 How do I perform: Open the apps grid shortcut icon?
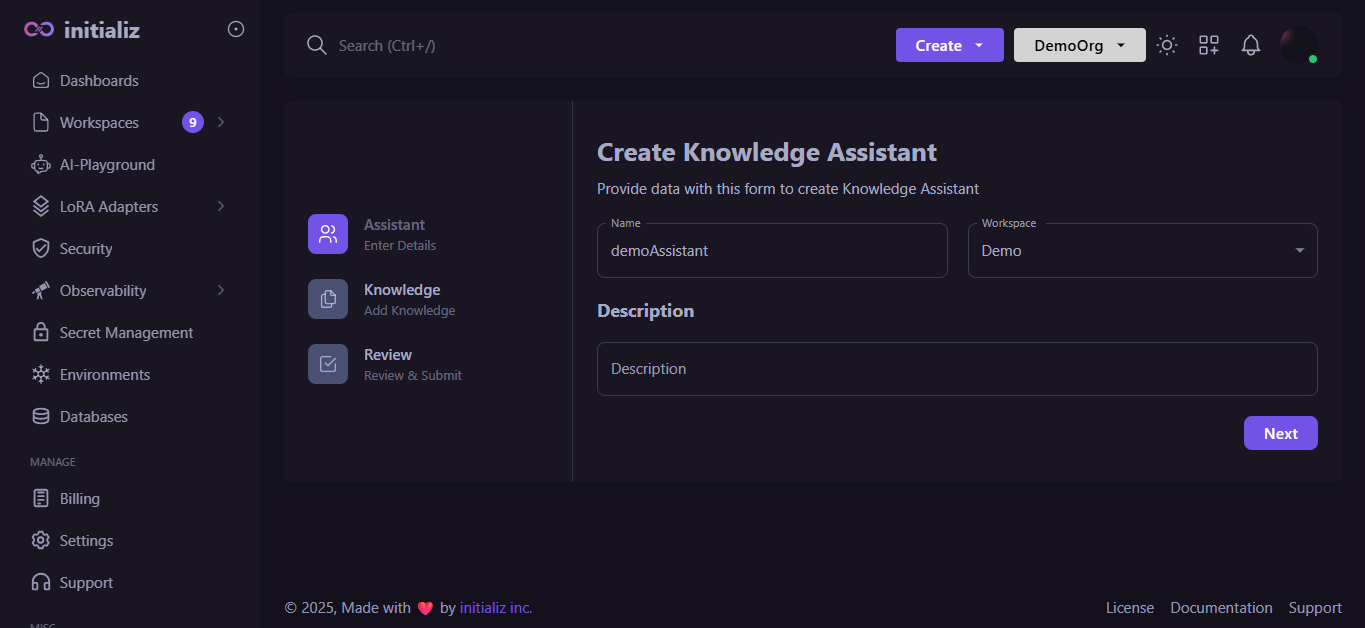pyautogui.click(x=1209, y=45)
